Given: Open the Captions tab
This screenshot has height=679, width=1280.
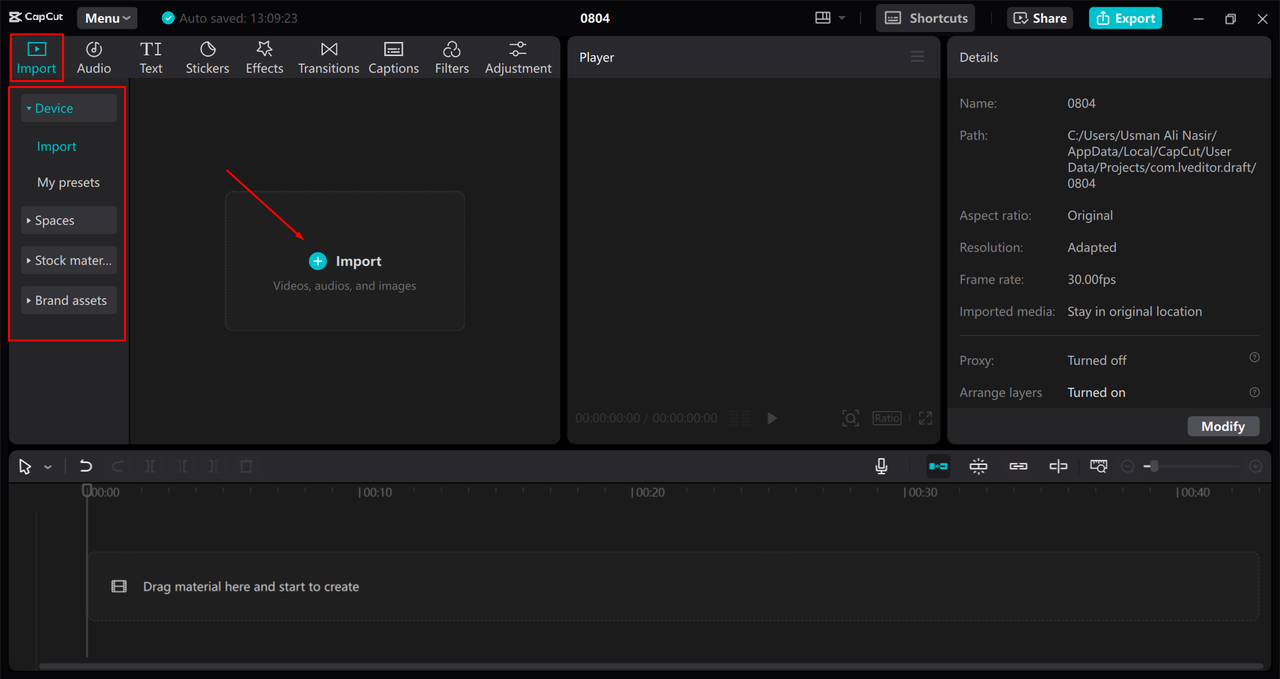Looking at the screenshot, I should [x=393, y=58].
